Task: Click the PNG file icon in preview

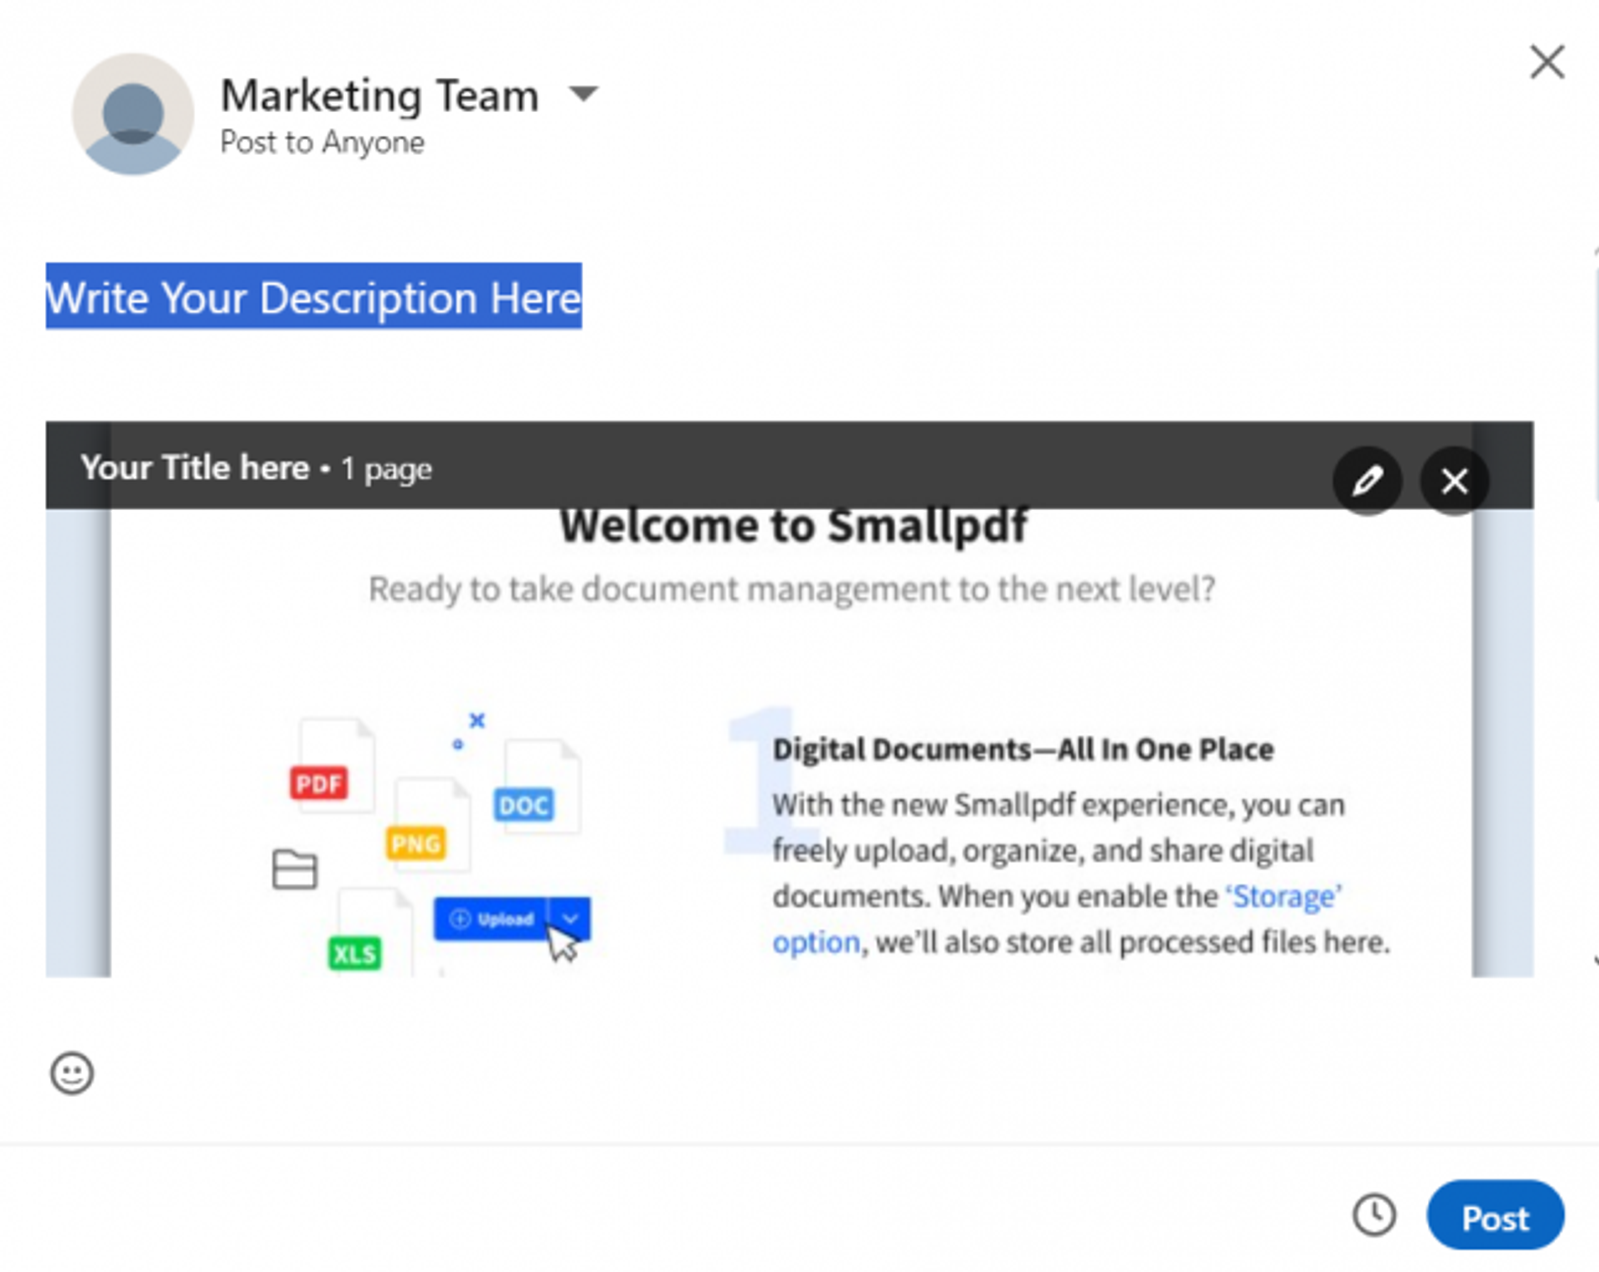Action: click(x=430, y=825)
